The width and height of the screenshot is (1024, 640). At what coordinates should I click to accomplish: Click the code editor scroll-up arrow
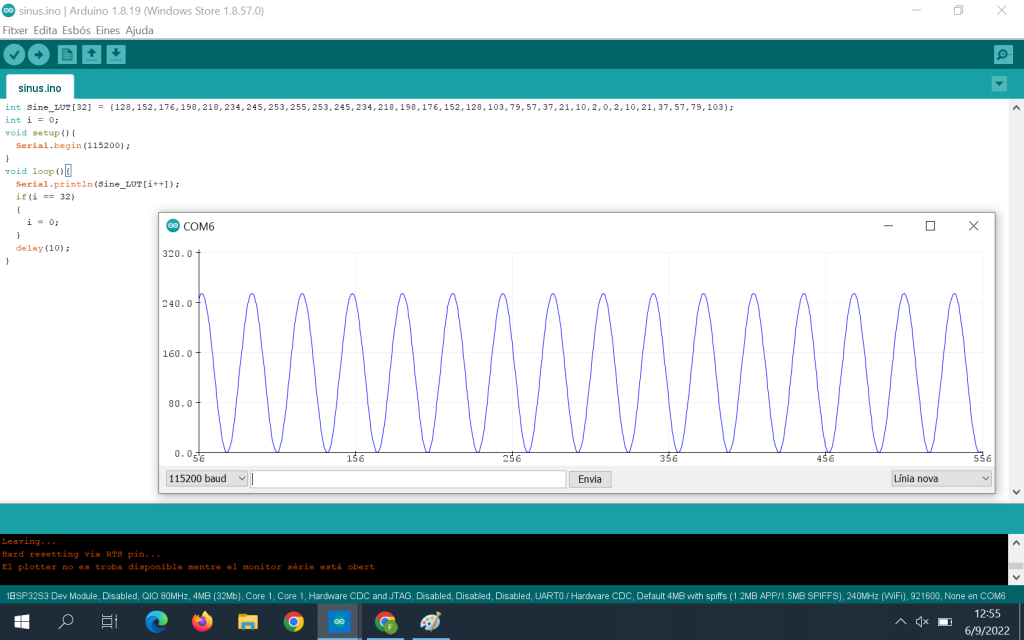coord(1015,106)
